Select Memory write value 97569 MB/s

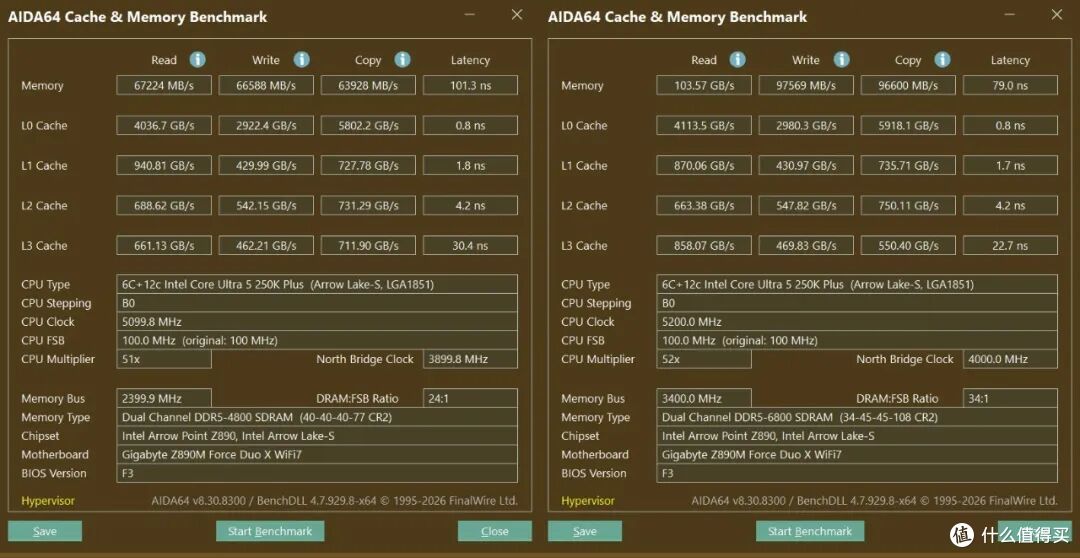point(806,85)
